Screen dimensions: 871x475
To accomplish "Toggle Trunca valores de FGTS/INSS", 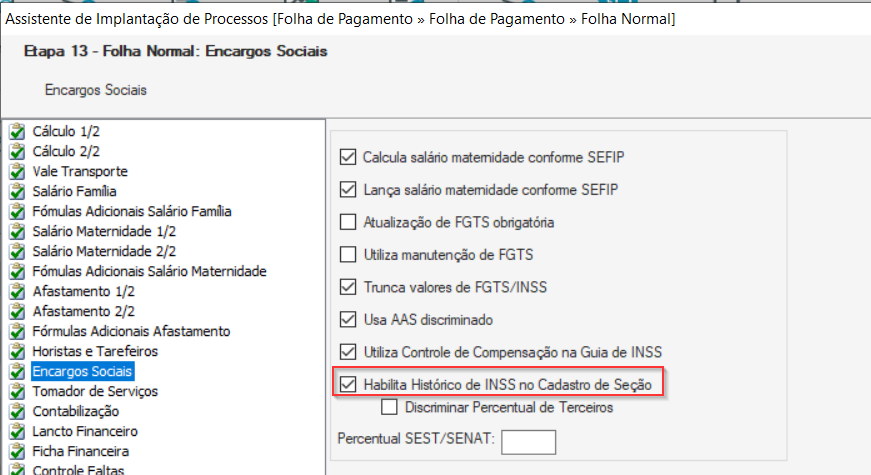I will pos(348,287).
